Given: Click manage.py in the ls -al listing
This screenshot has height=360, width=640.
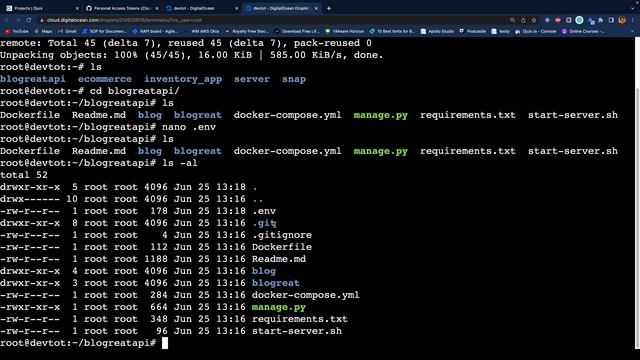Looking at the screenshot, I should click(x=278, y=307).
